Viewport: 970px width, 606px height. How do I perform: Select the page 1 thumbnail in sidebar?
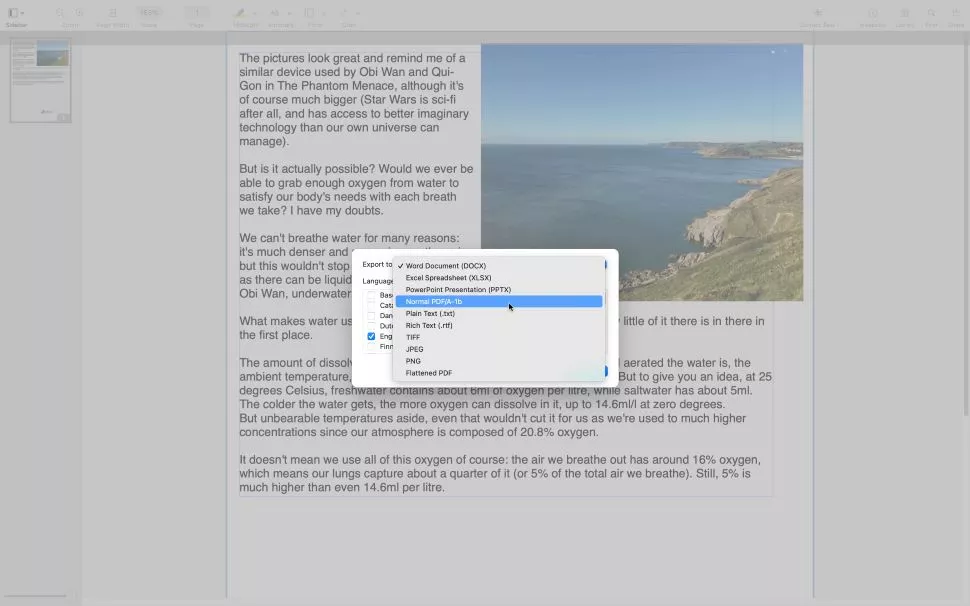coord(40,80)
